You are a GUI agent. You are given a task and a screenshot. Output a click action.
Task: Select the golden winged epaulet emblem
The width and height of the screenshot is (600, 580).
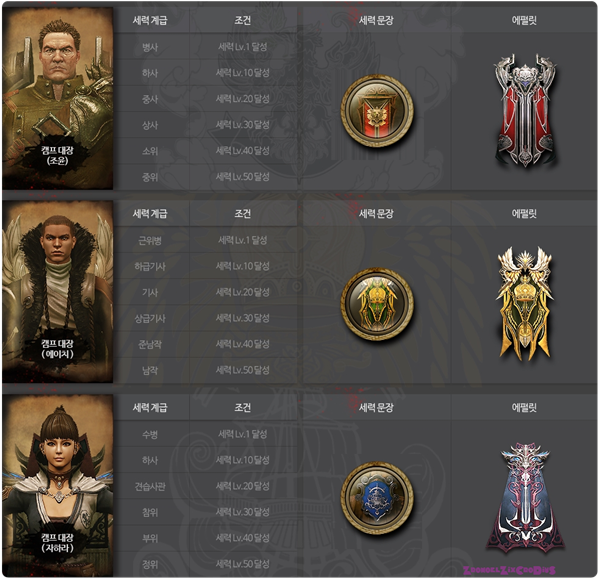524,303
